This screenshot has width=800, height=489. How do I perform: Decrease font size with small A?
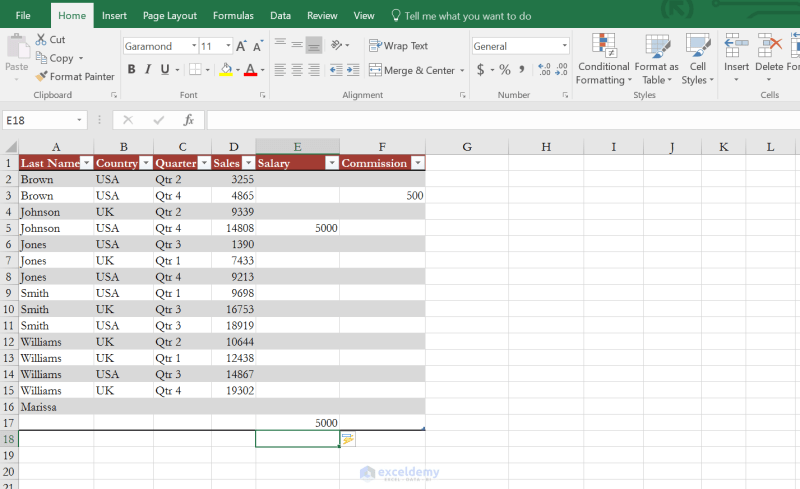click(x=258, y=46)
